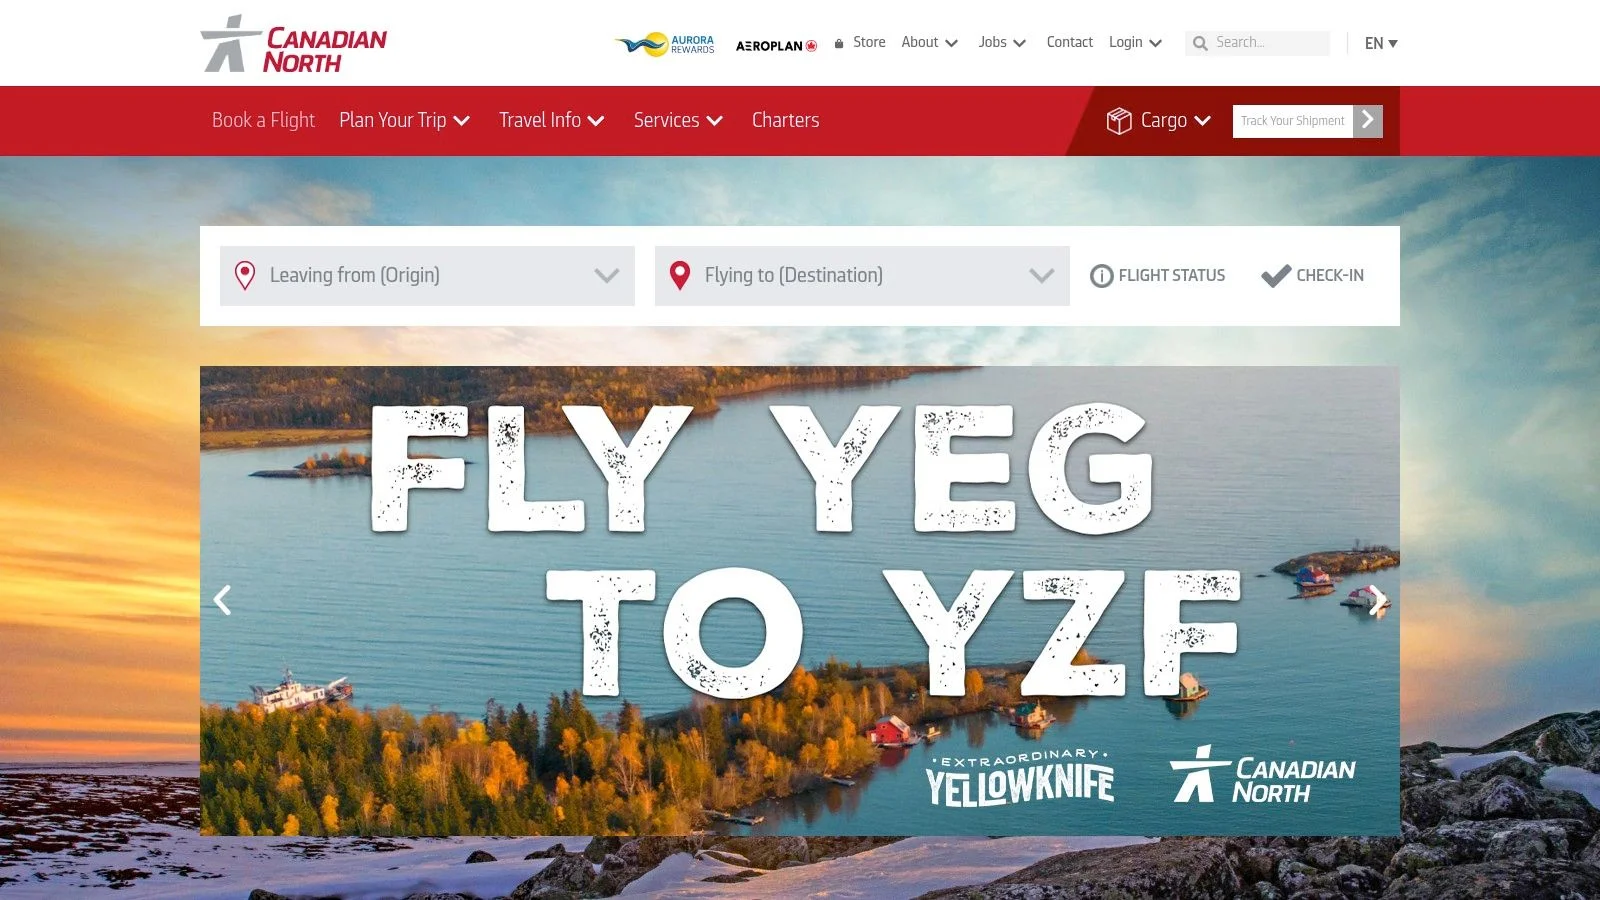This screenshot has width=1600, height=900.
Task: Go to the Charters page
Action: (785, 120)
